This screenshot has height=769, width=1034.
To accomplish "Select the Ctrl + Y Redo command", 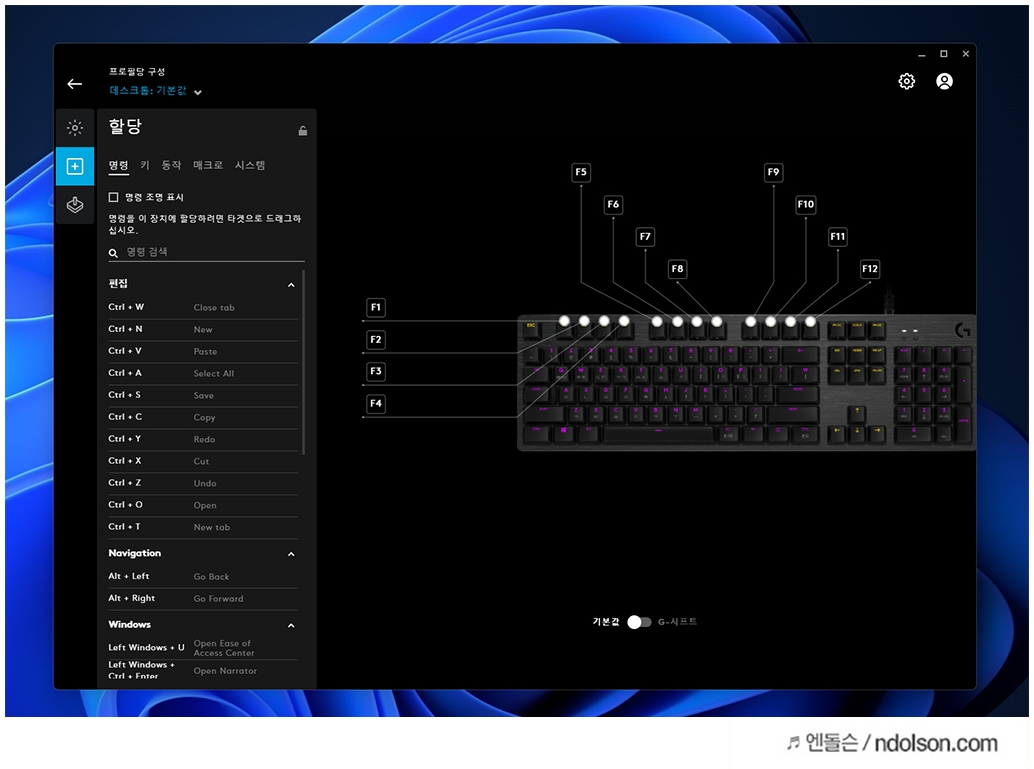I will (203, 439).
